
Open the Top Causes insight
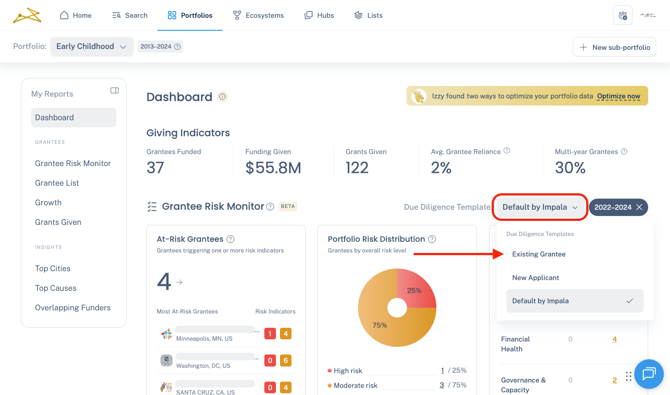coord(56,288)
